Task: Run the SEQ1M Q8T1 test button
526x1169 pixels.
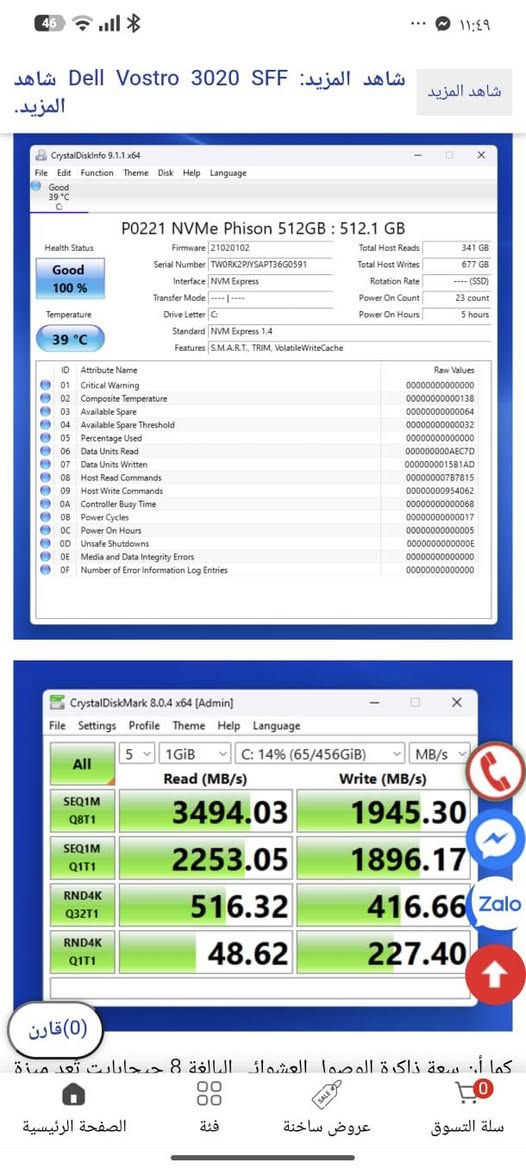Action: tap(82, 812)
